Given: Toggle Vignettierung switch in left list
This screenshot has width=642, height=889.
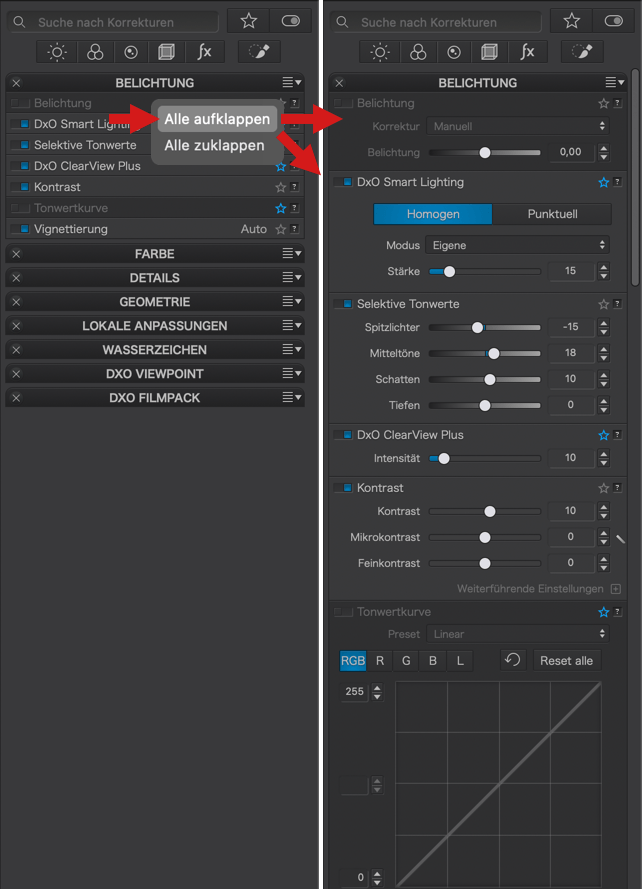Looking at the screenshot, I should point(20,229).
